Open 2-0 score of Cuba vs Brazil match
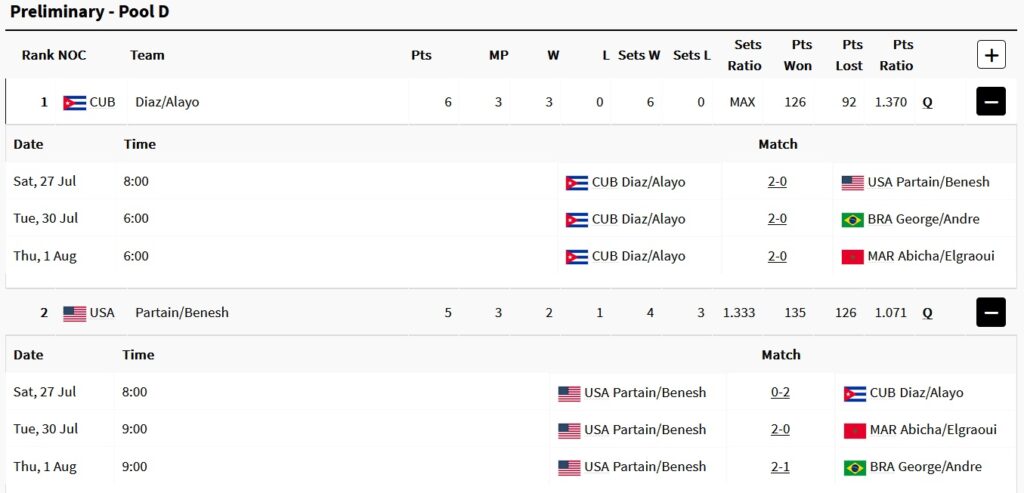1024x493 pixels. pos(777,219)
